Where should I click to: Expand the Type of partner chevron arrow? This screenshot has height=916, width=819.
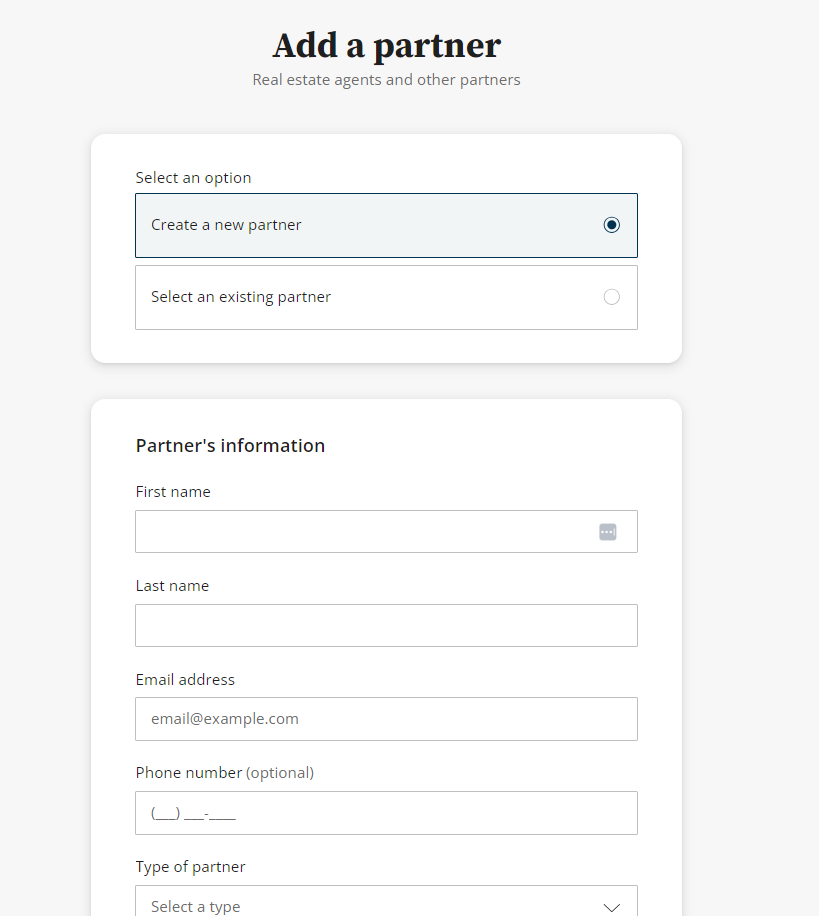tap(612, 907)
